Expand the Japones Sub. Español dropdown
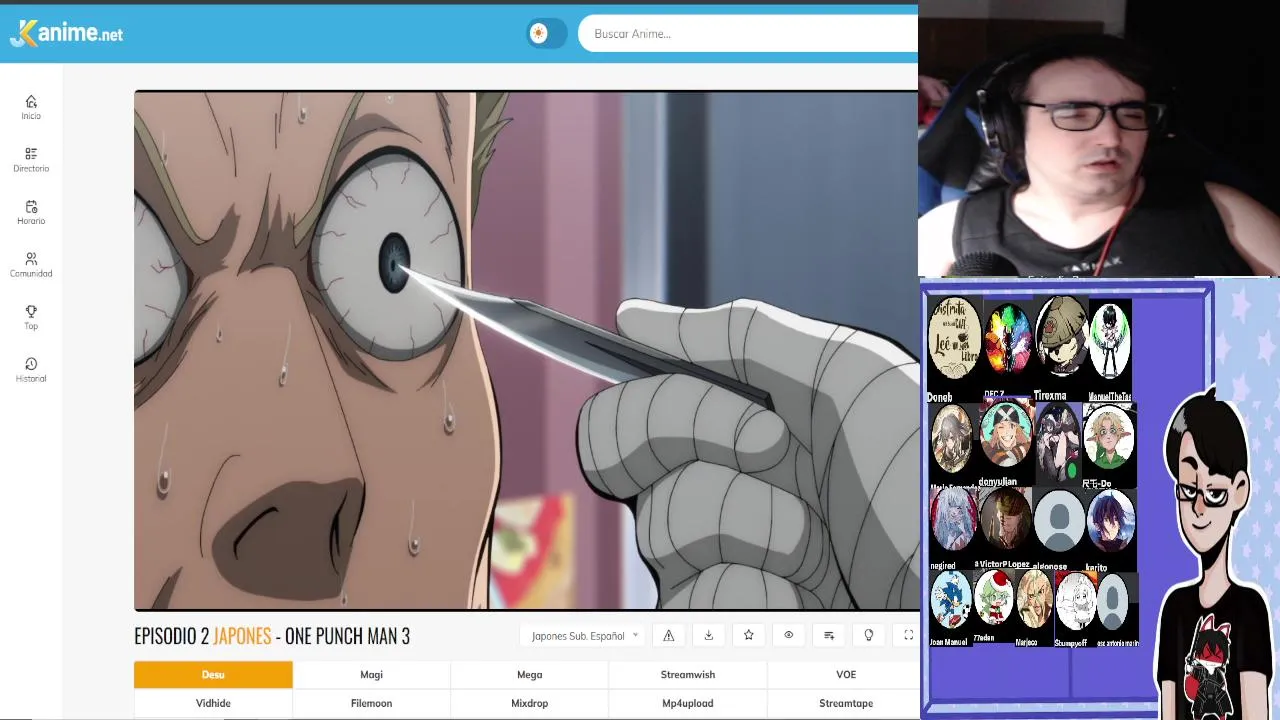Viewport: 1280px width, 720px height. (x=584, y=636)
